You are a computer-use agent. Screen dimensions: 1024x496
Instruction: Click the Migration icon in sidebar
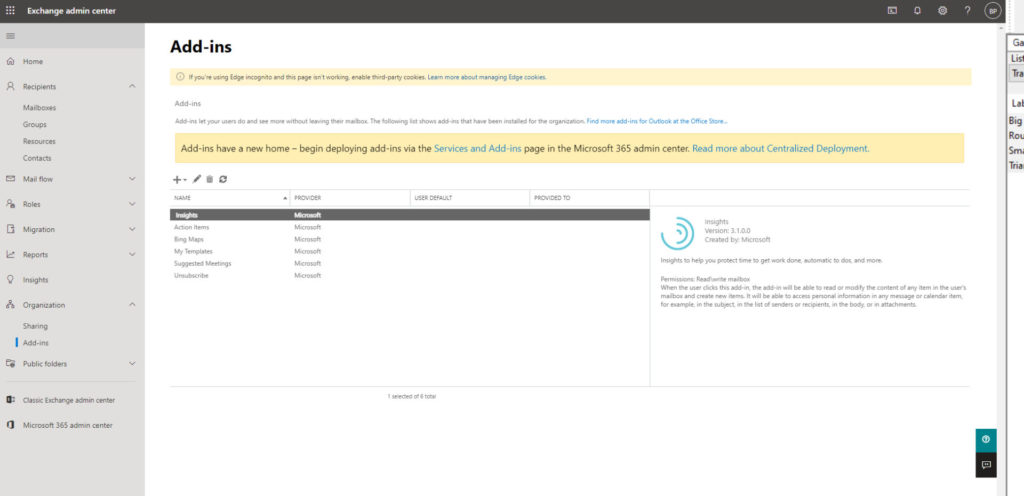tap(10, 229)
